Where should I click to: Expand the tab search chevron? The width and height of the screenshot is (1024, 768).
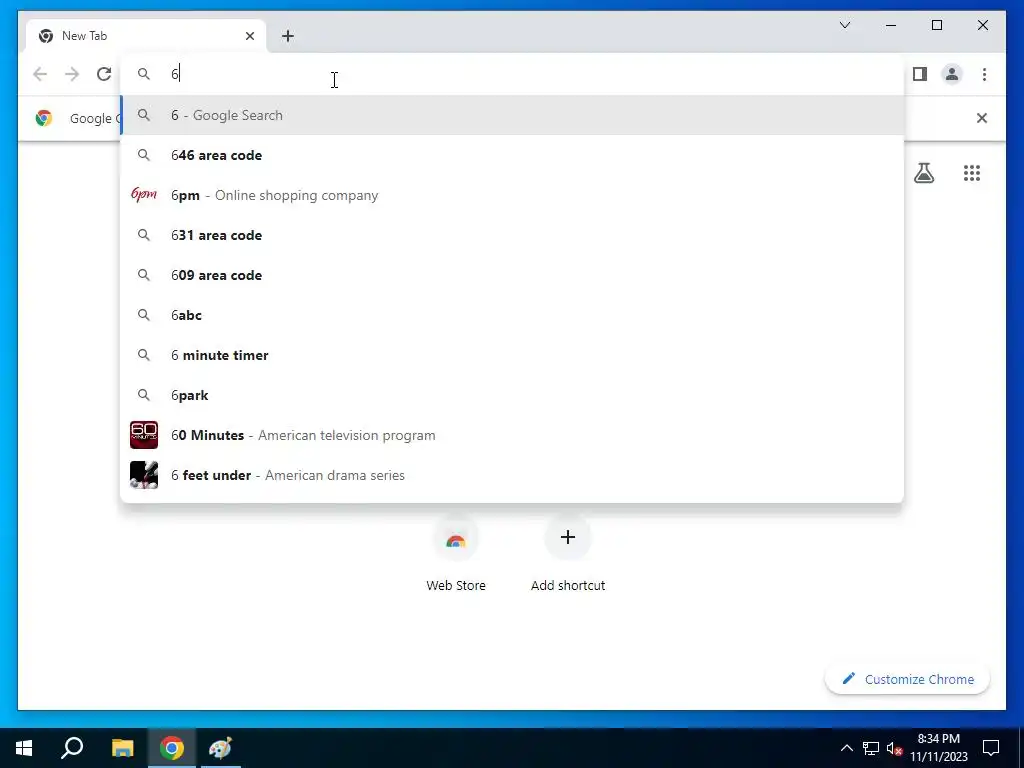pyautogui.click(x=844, y=25)
